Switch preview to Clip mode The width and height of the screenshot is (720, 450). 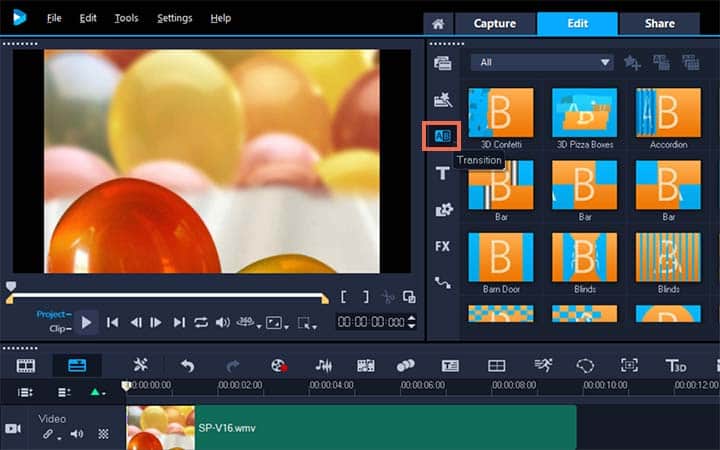[x=58, y=327]
